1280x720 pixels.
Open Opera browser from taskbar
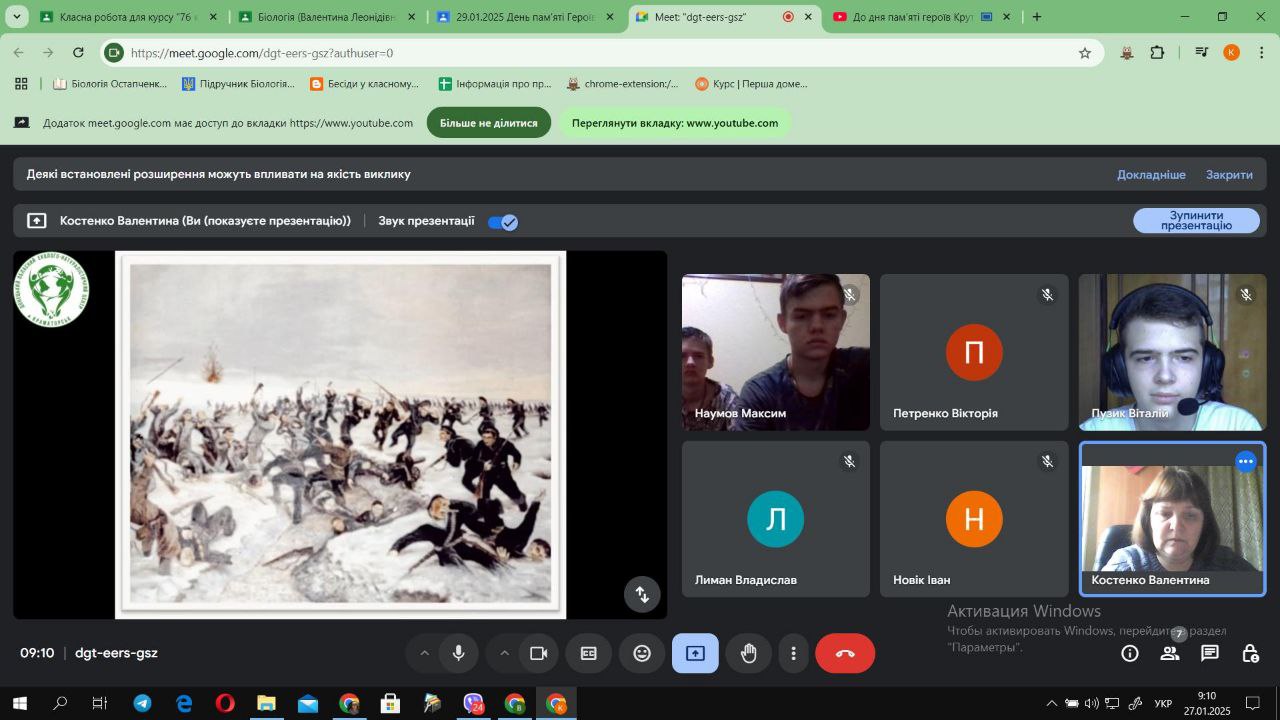pyautogui.click(x=225, y=704)
